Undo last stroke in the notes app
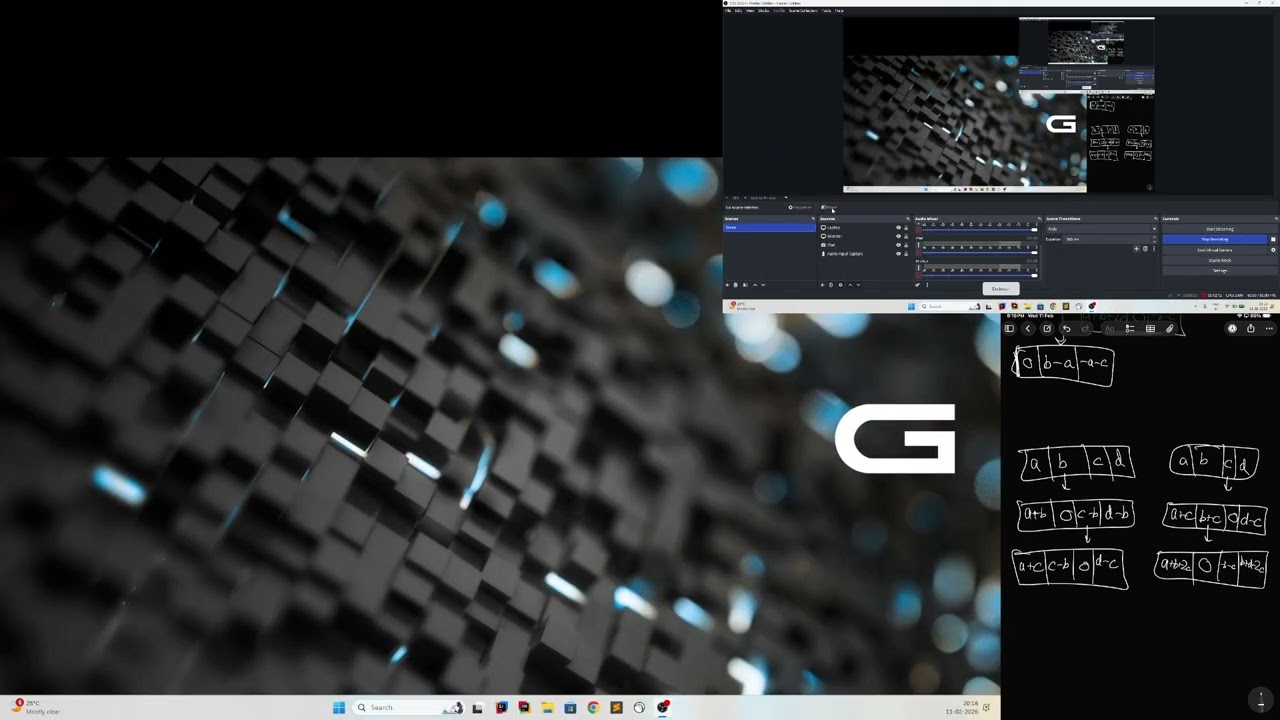Screen dimensions: 1280x720 (x=1066, y=328)
